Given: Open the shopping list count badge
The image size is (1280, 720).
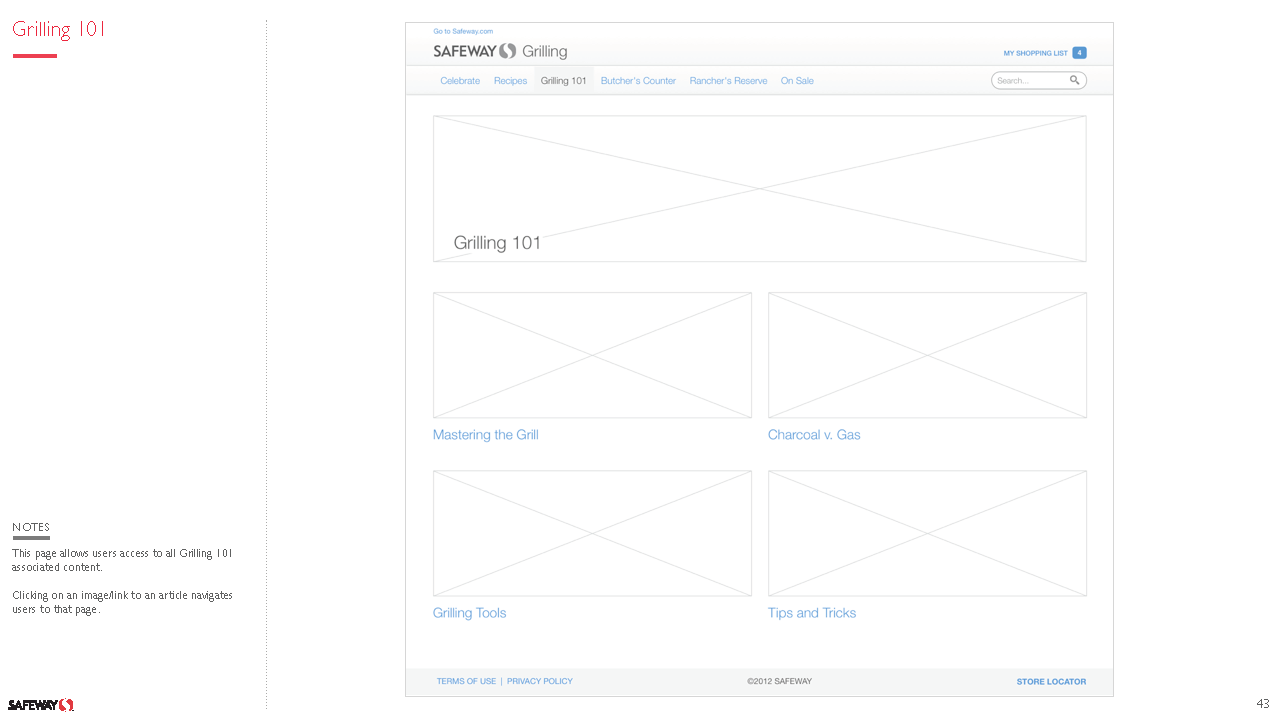Looking at the screenshot, I should (x=1079, y=53).
